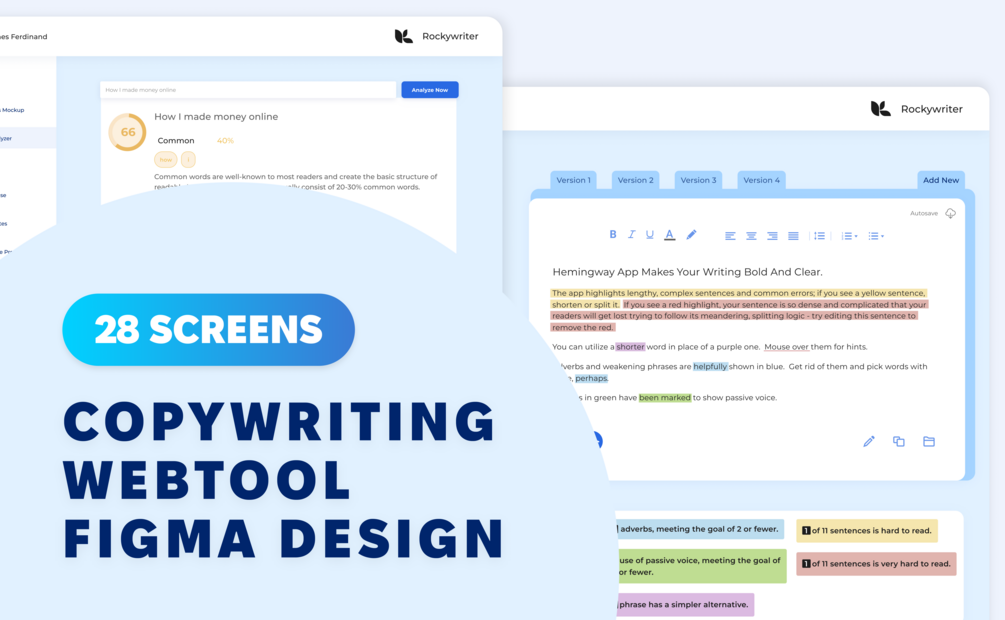Screen dimensions: 1005x620
Task: Click the 'i' word tag
Action: point(188,159)
